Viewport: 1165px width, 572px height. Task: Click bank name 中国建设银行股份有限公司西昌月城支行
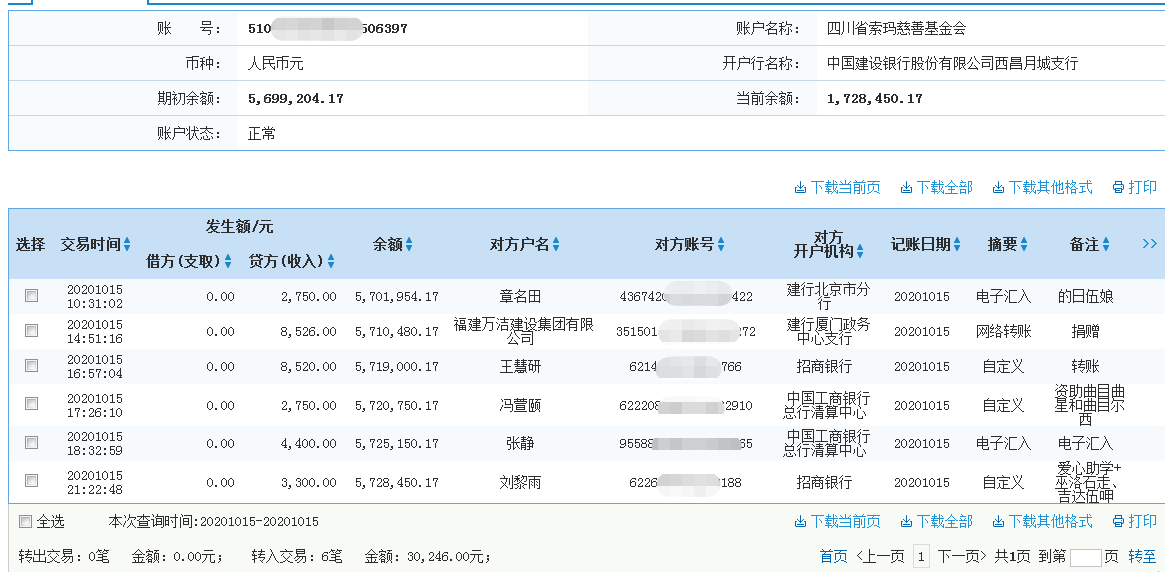[x=953, y=64]
